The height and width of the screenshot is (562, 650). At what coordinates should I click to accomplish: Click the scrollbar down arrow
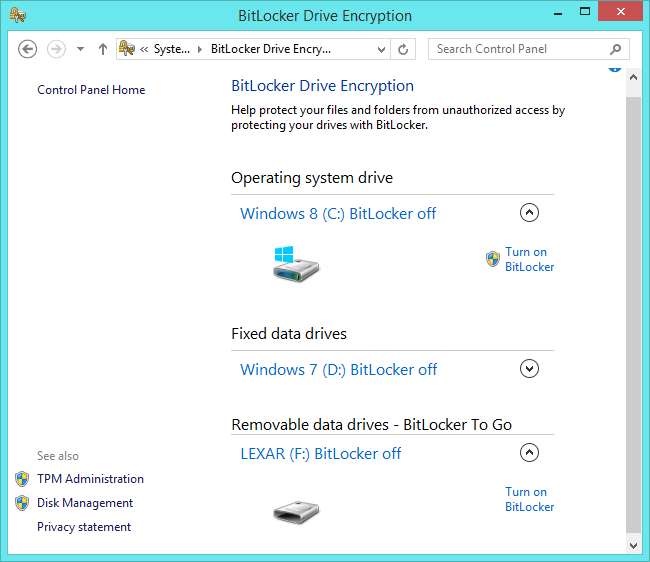click(x=633, y=545)
